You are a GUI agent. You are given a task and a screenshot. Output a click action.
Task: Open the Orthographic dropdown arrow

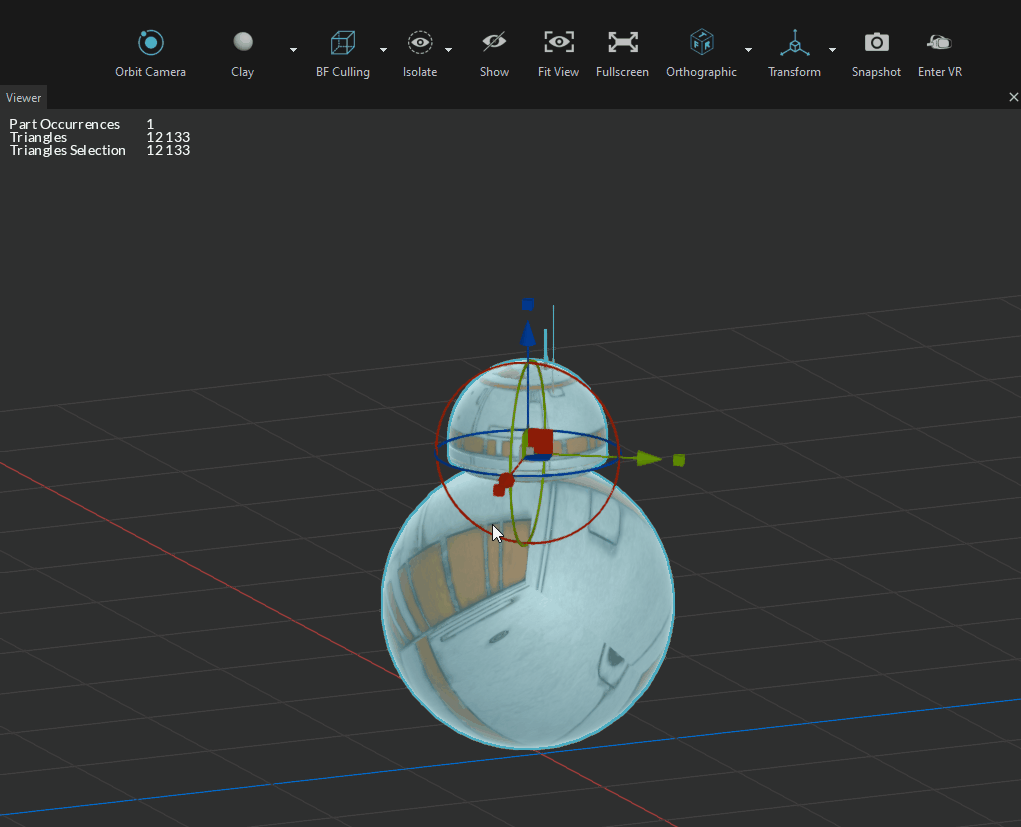click(x=747, y=49)
